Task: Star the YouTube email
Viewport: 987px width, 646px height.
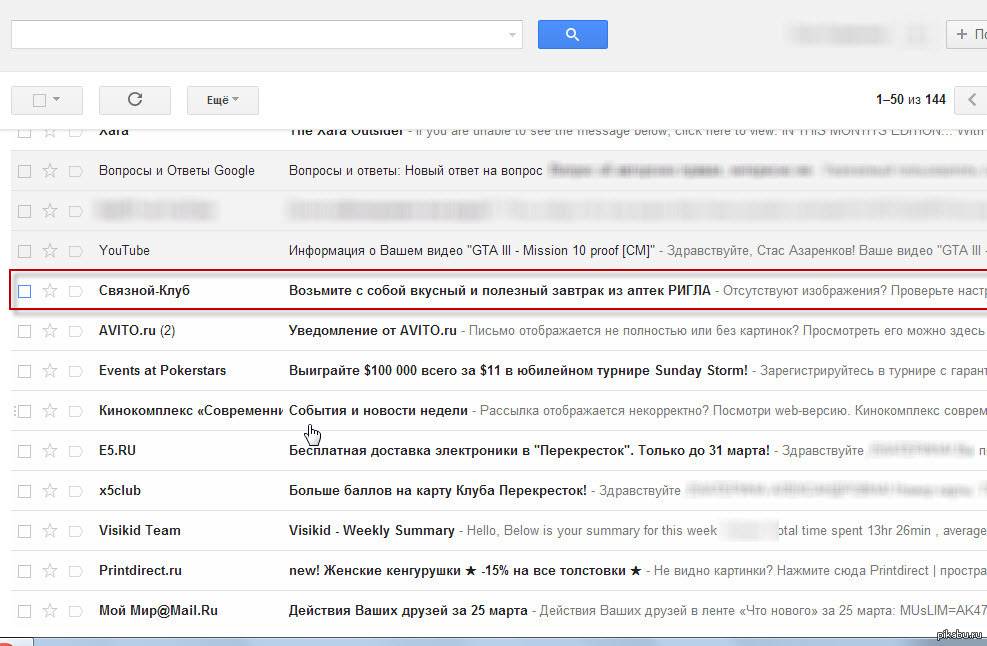Action: [50, 251]
